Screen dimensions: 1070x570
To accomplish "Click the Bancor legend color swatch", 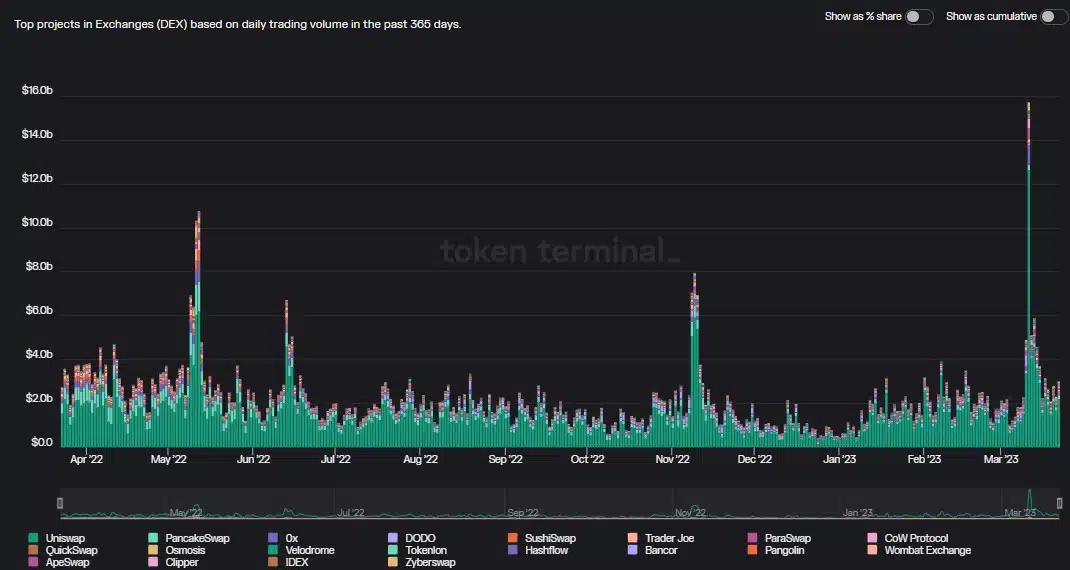I will point(632,550).
